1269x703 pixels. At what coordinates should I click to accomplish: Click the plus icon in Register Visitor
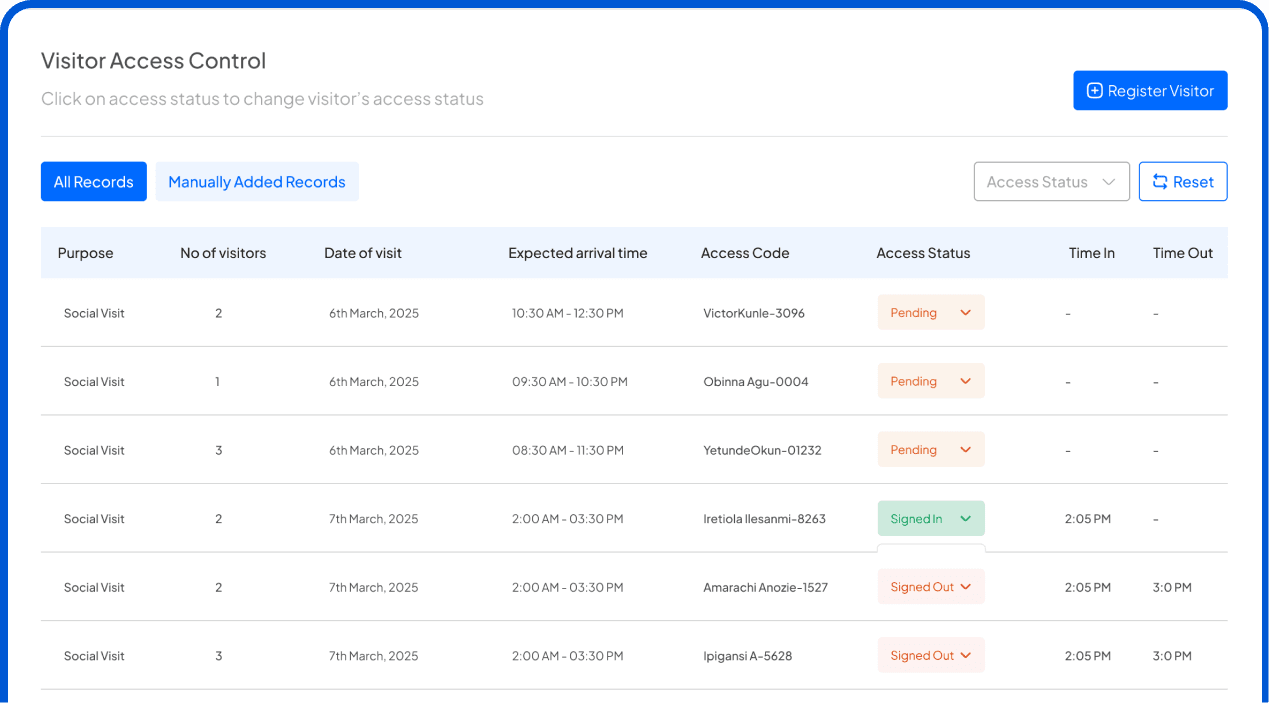[x=1095, y=91]
